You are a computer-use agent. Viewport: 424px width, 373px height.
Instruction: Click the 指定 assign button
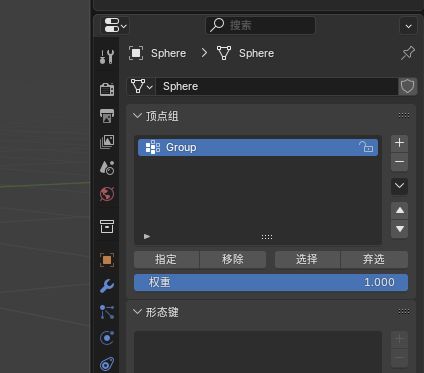[166, 260]
